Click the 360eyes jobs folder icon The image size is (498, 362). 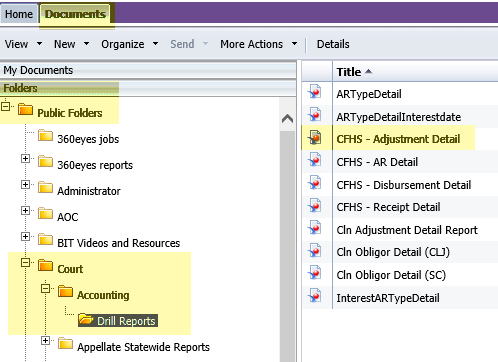coord(45,136)
